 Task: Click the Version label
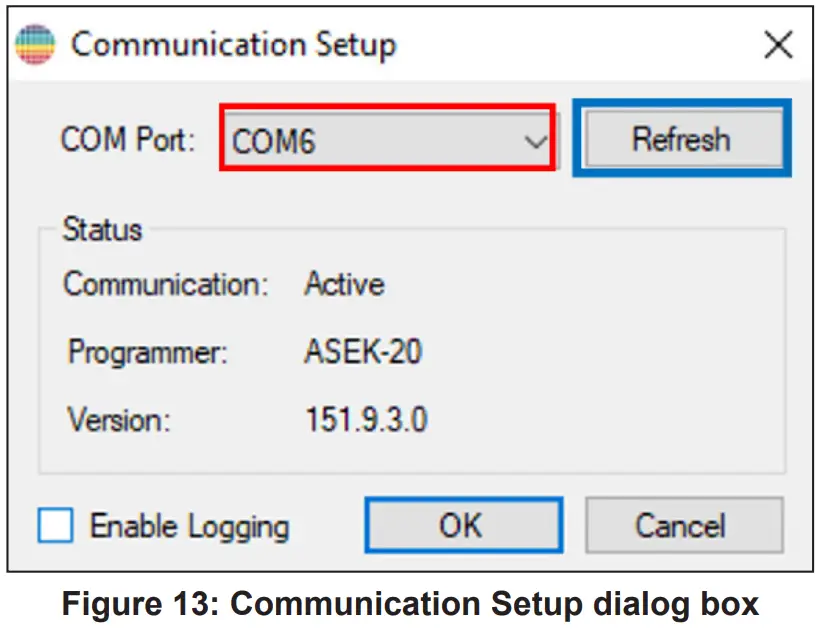coord(119,419)
